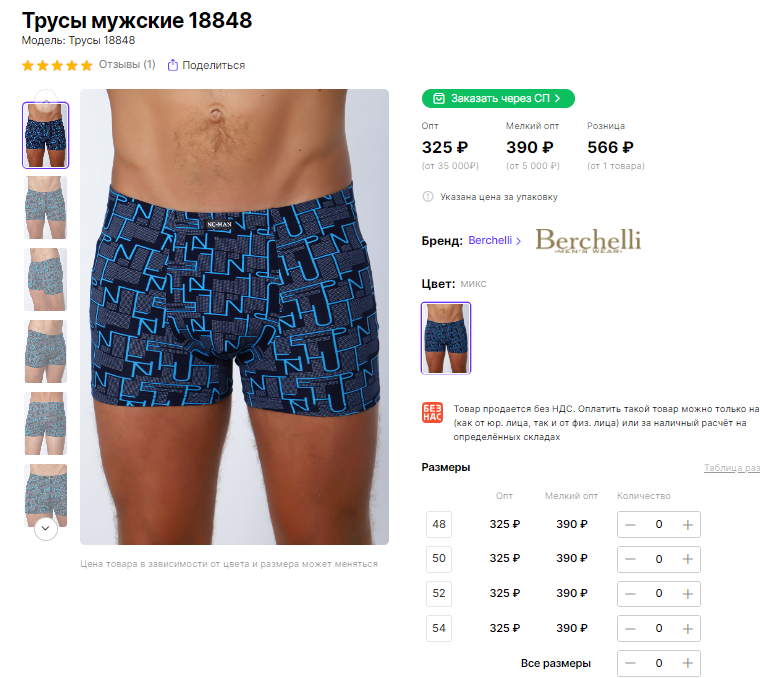Open the Таблица размеров link
The width and height of the screenshot is (760, 678).
pyautogui.click(x=732, y=468)
